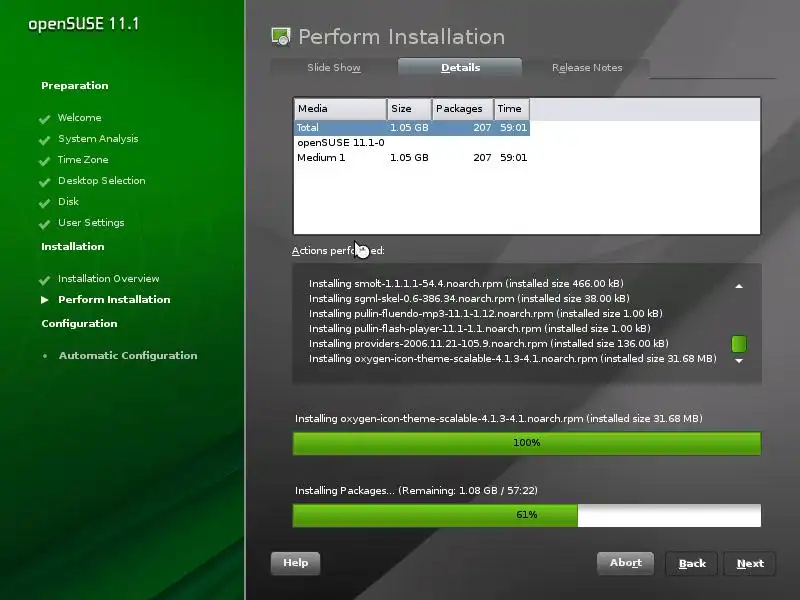This screenshot has height=600, width=800.
Task: Sort by the Size column header
Action: [x=409, y=109]
